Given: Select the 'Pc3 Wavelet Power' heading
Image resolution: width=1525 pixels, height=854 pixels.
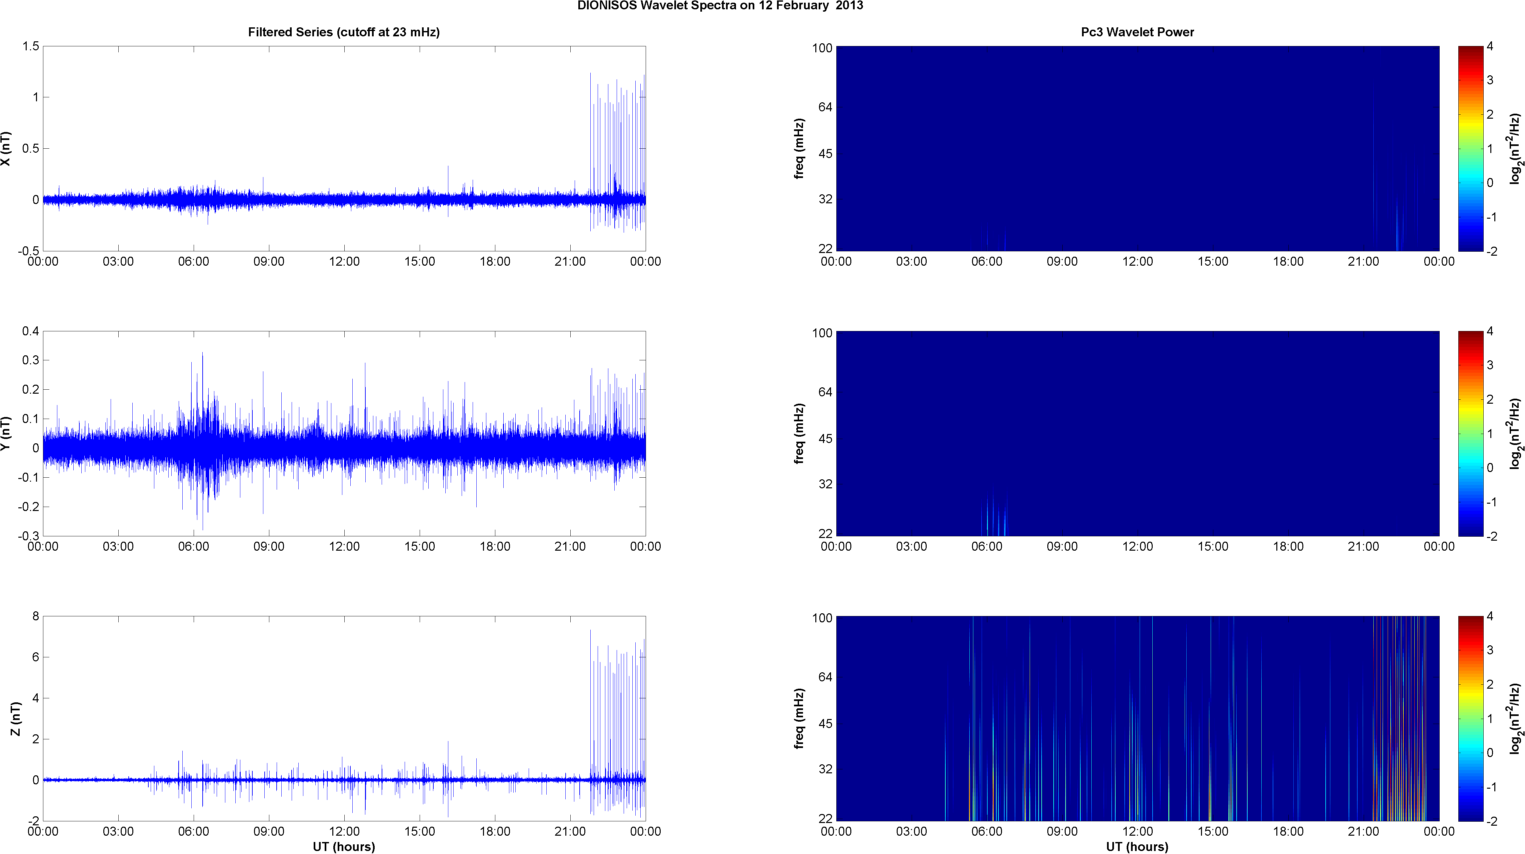Looking at the screenshot, I should 1137,32.
